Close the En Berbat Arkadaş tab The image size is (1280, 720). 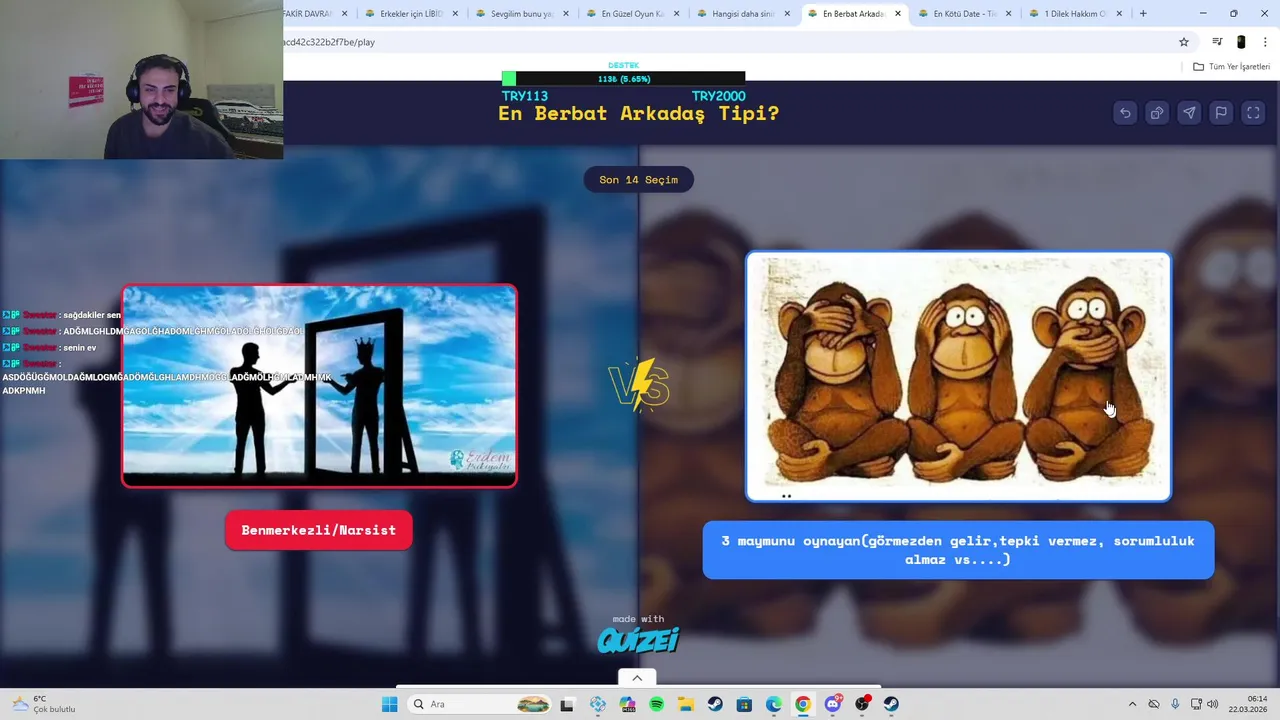pos(898,14)
